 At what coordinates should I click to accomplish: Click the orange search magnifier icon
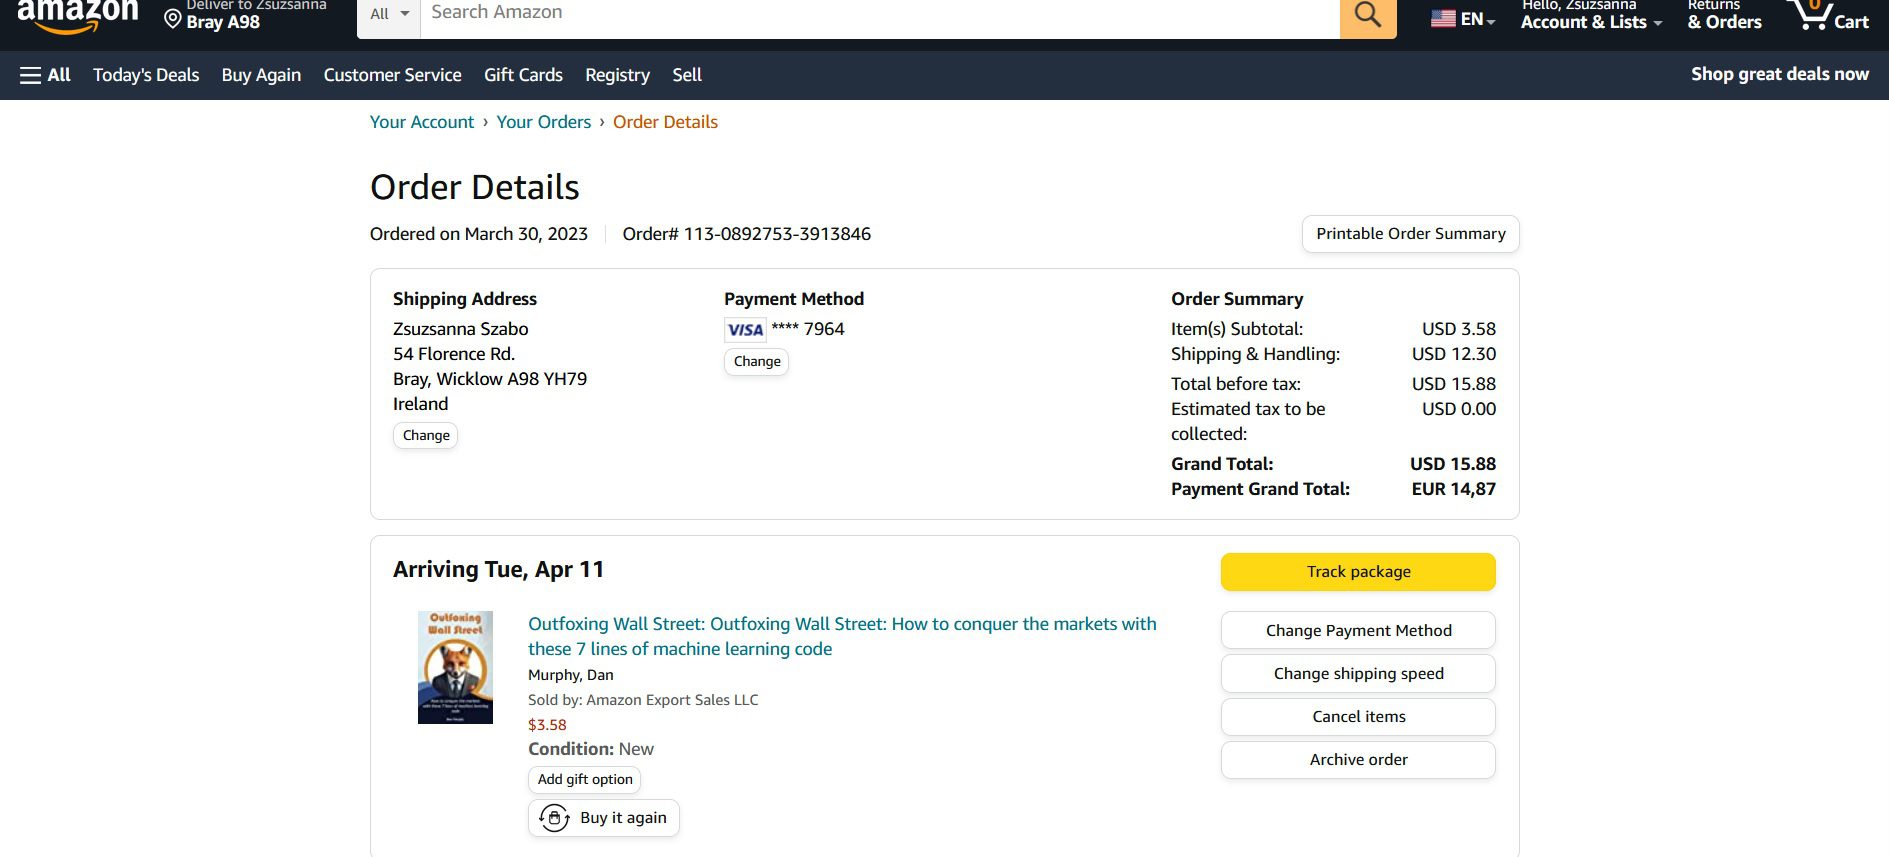pyautogui.click(x=1367, y=16)
